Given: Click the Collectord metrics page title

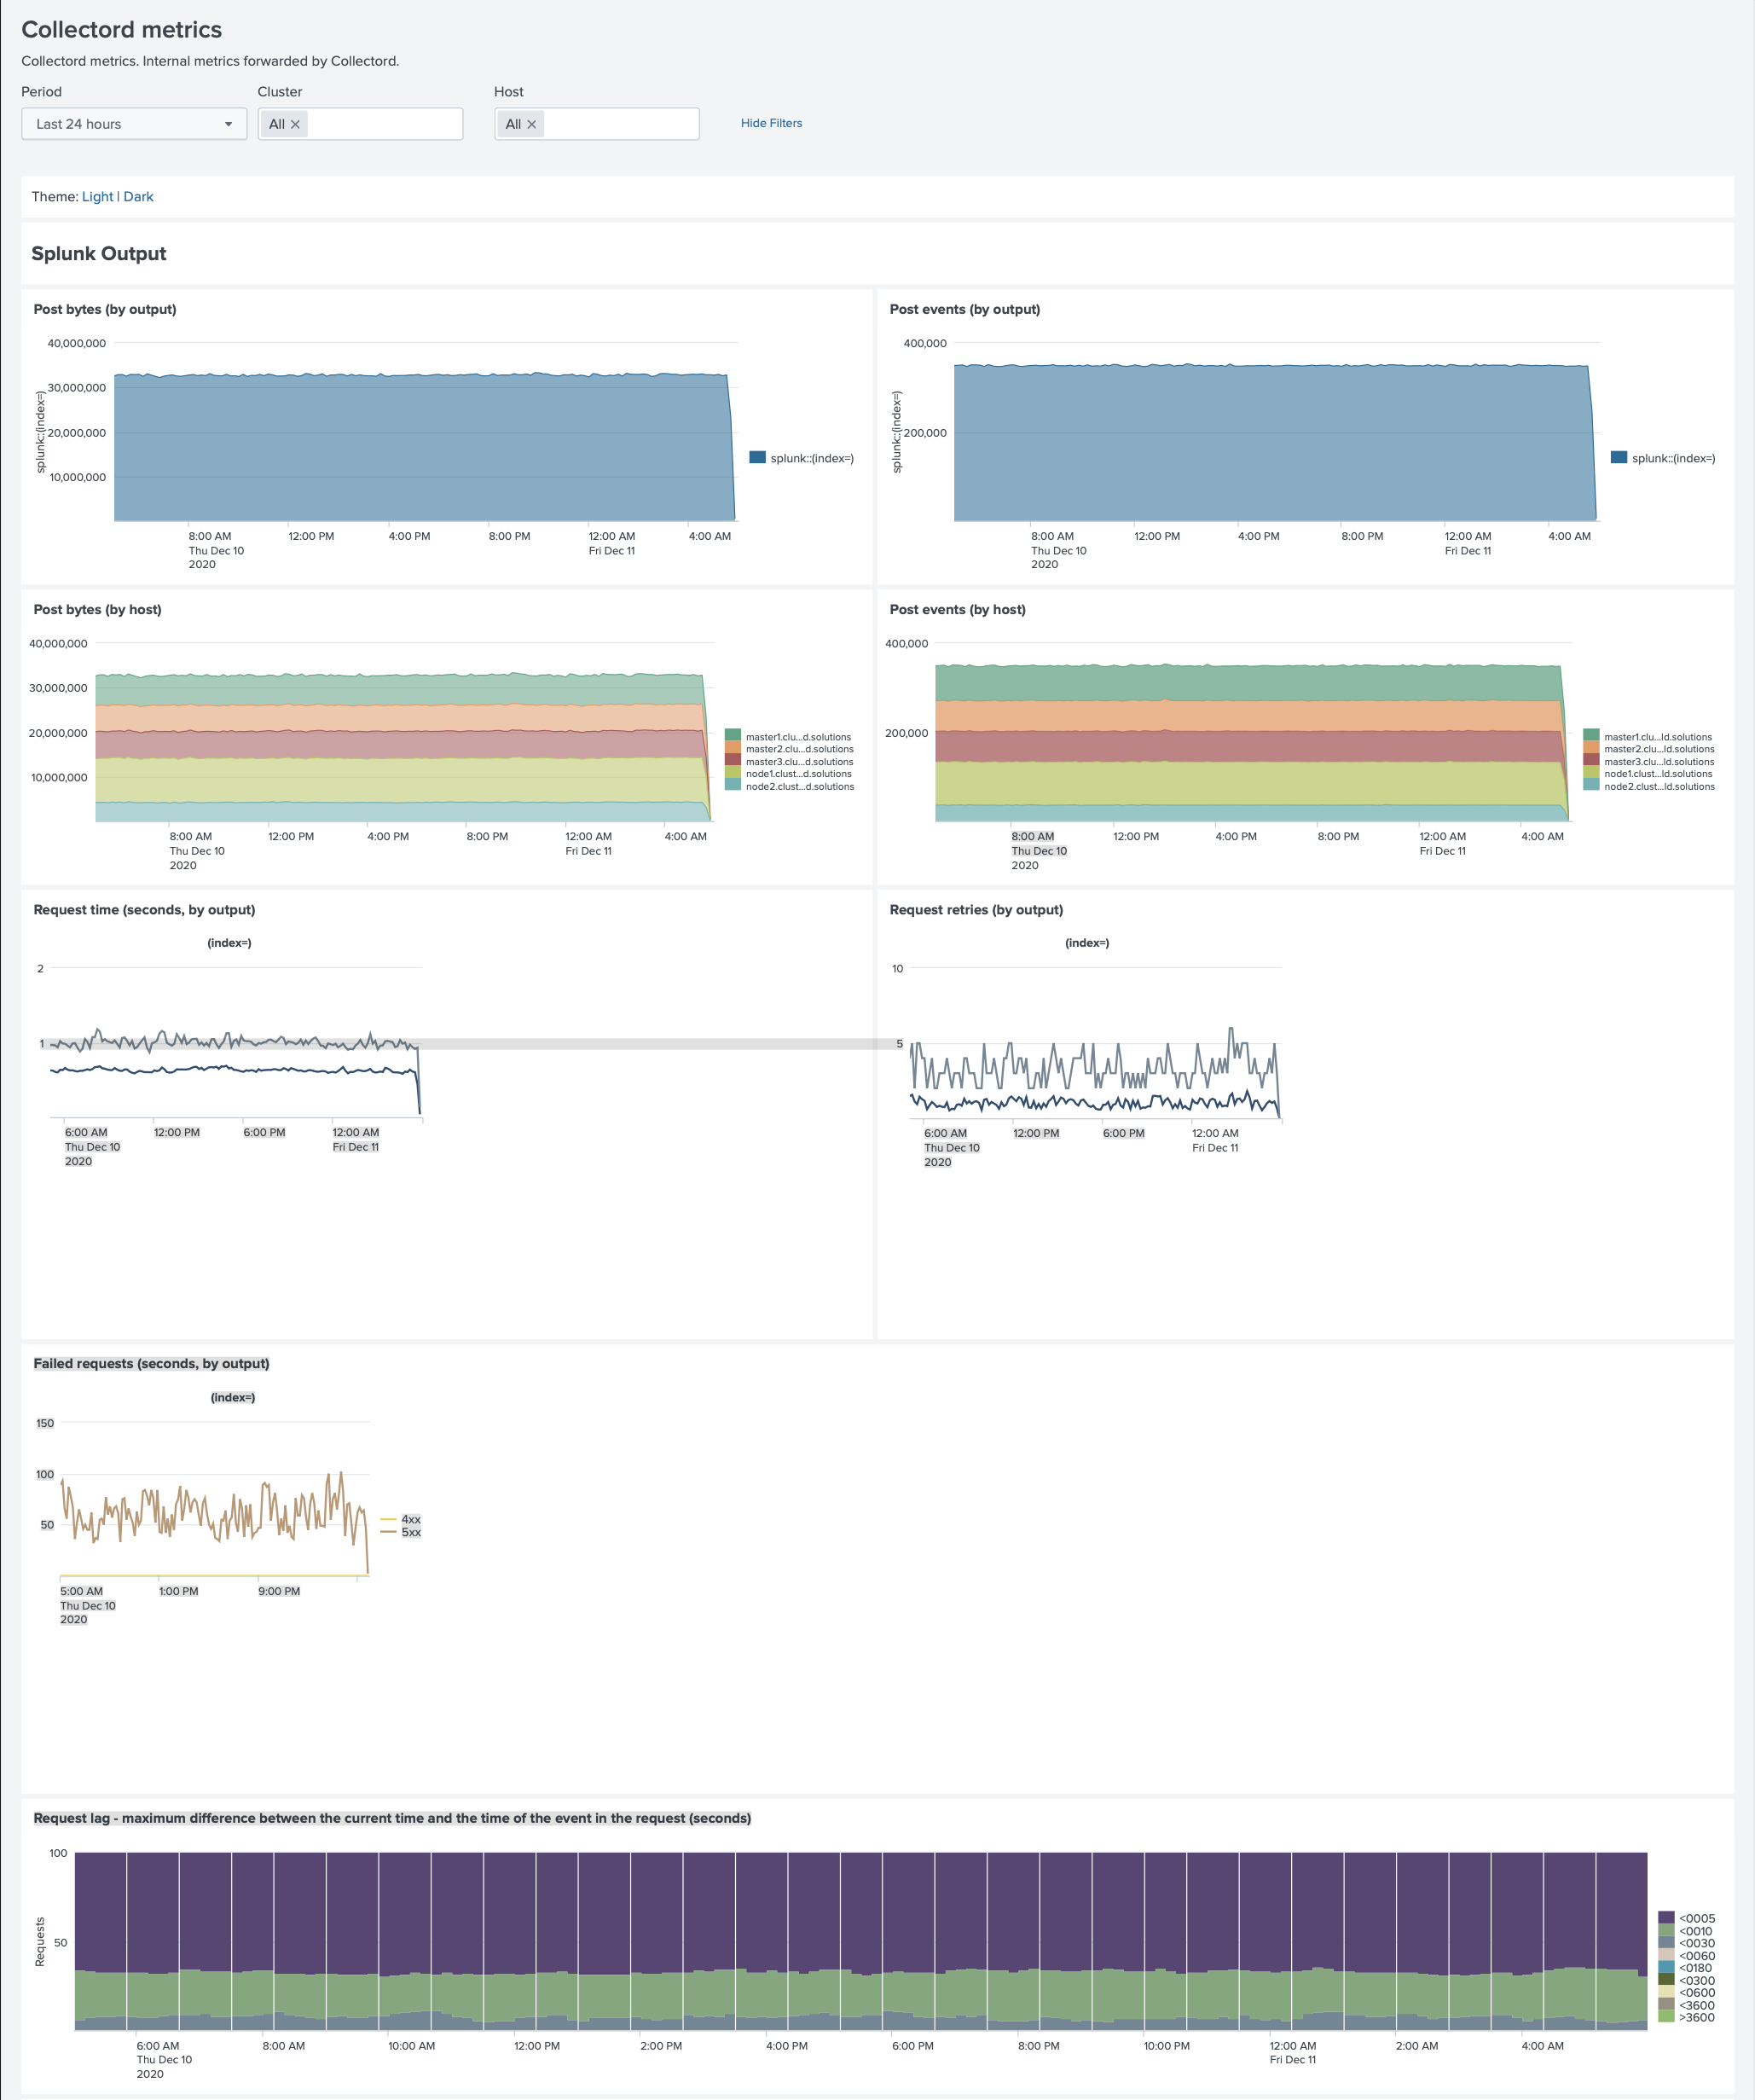Looking at the screenshot, I should pos(122,30).
